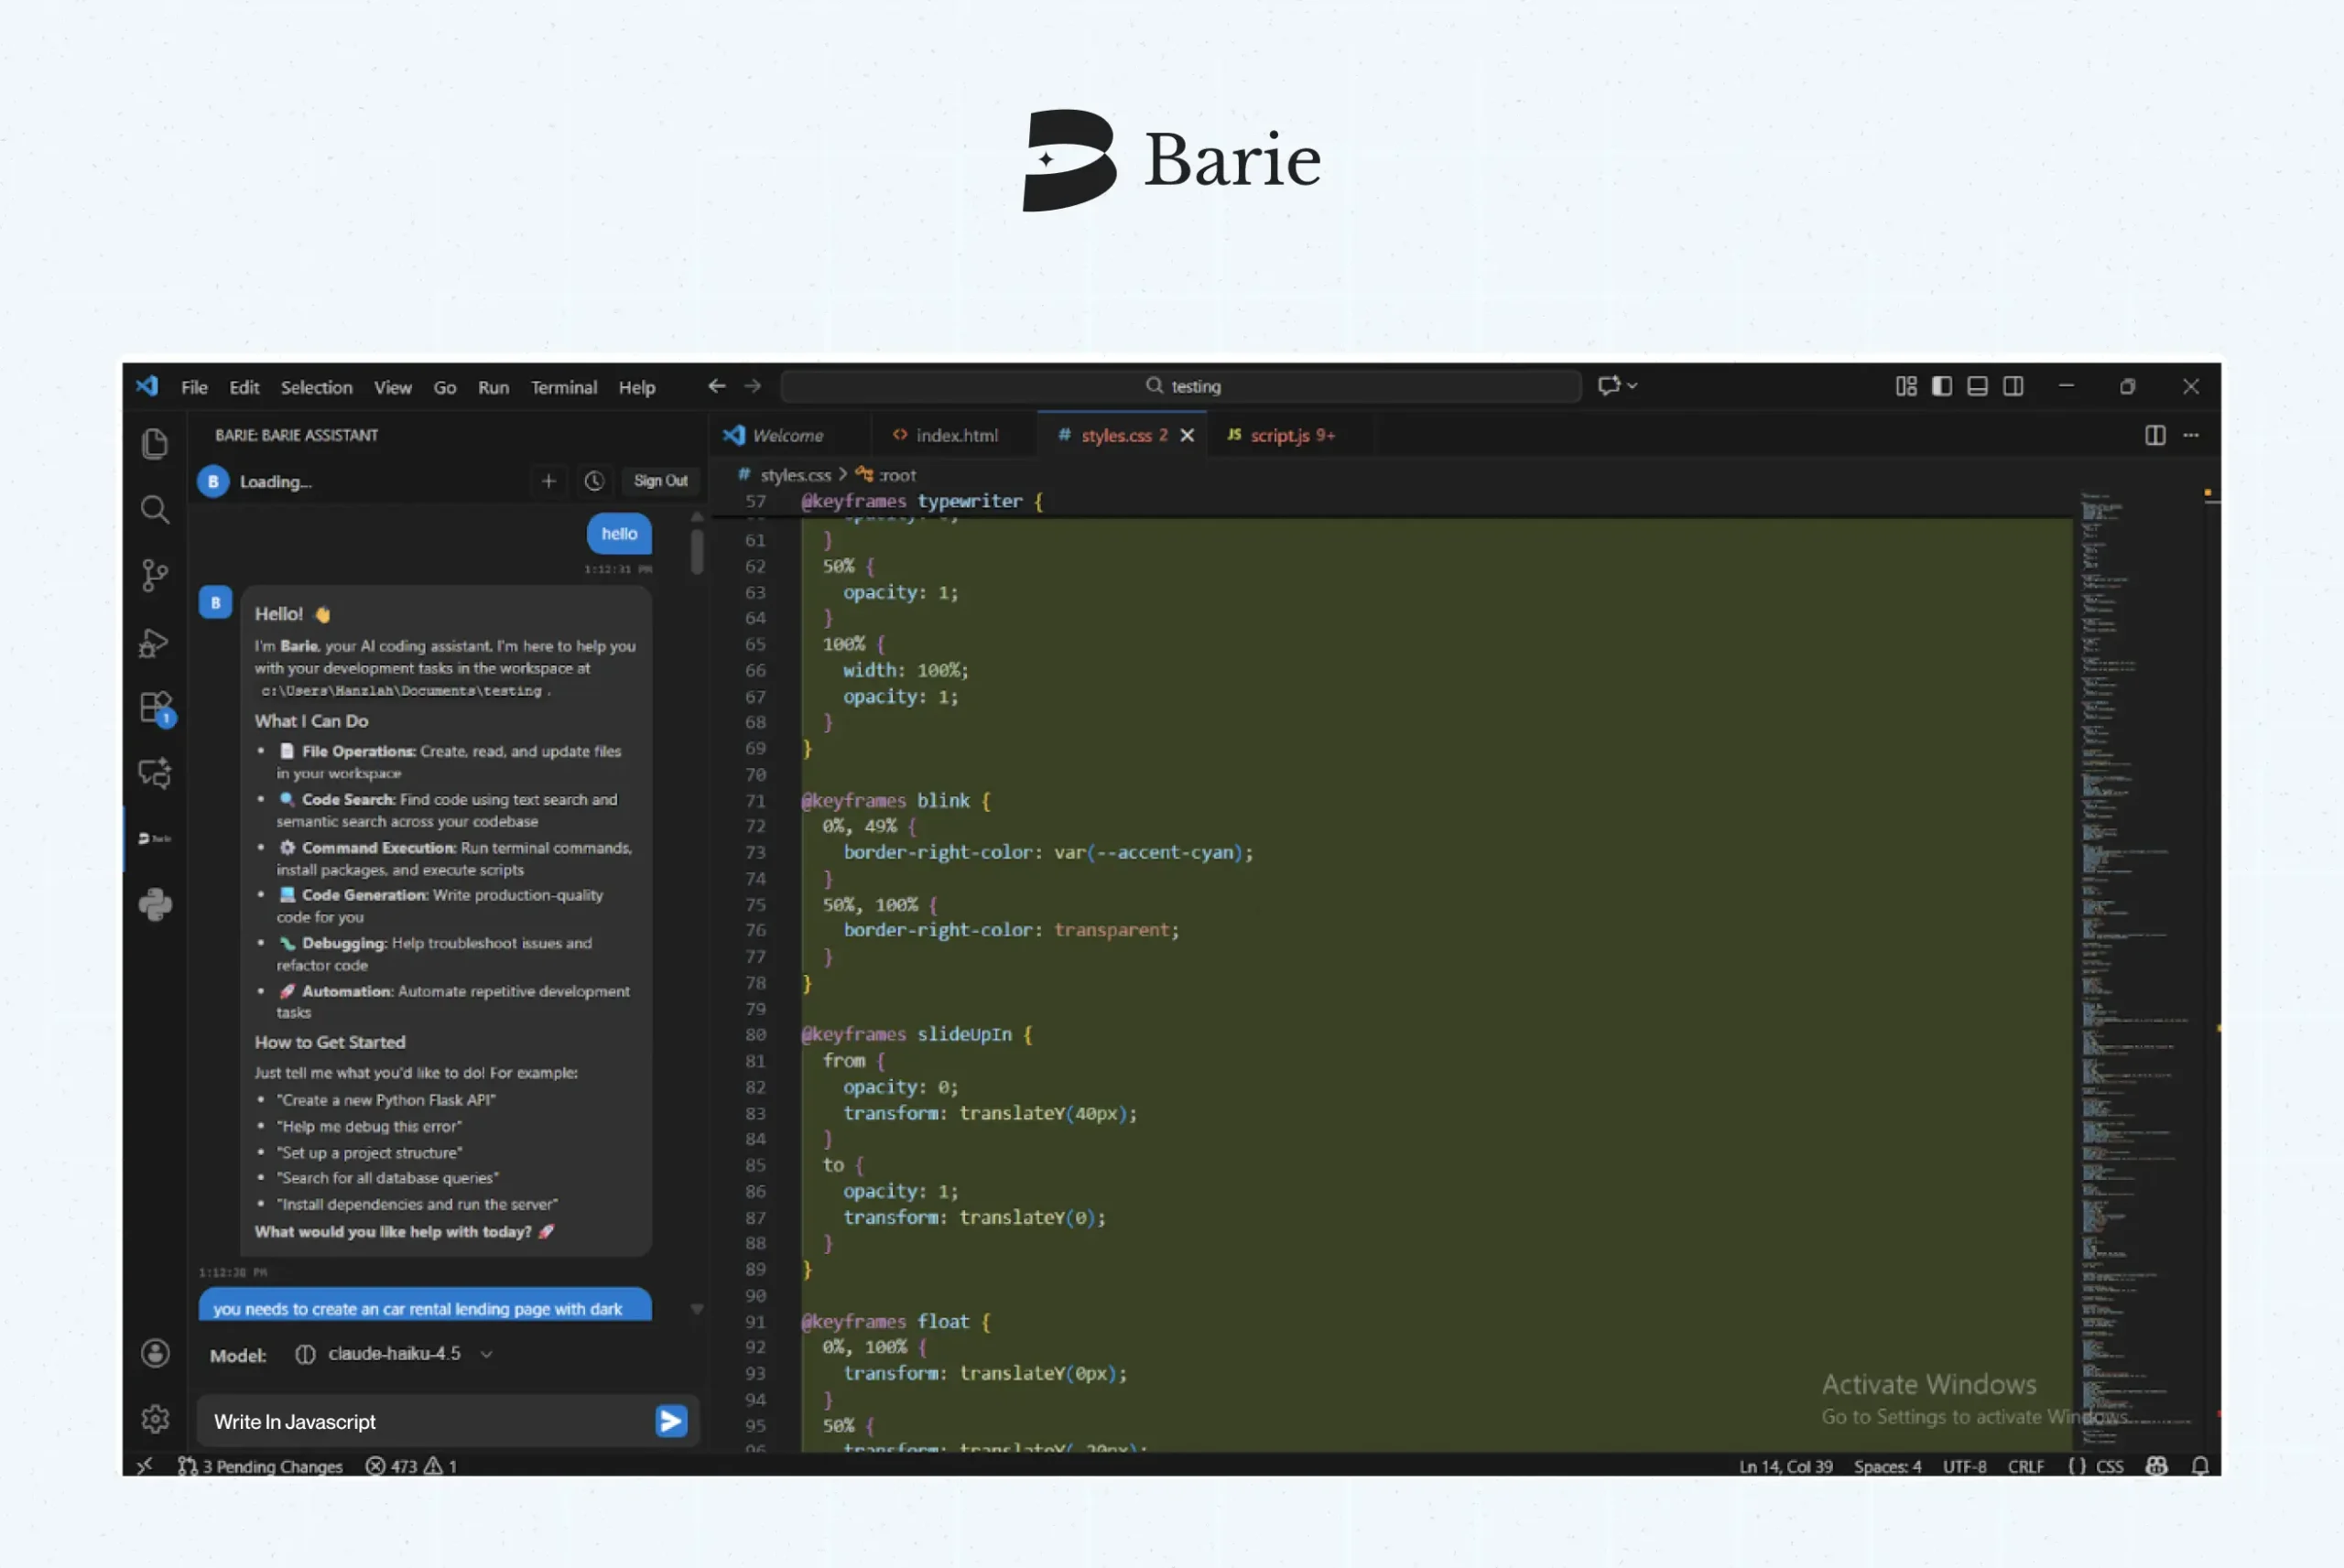Viewport: 2344px width, 1568px height.
Task: Open the Python icon in activity bar
Action: click(155, 905)
